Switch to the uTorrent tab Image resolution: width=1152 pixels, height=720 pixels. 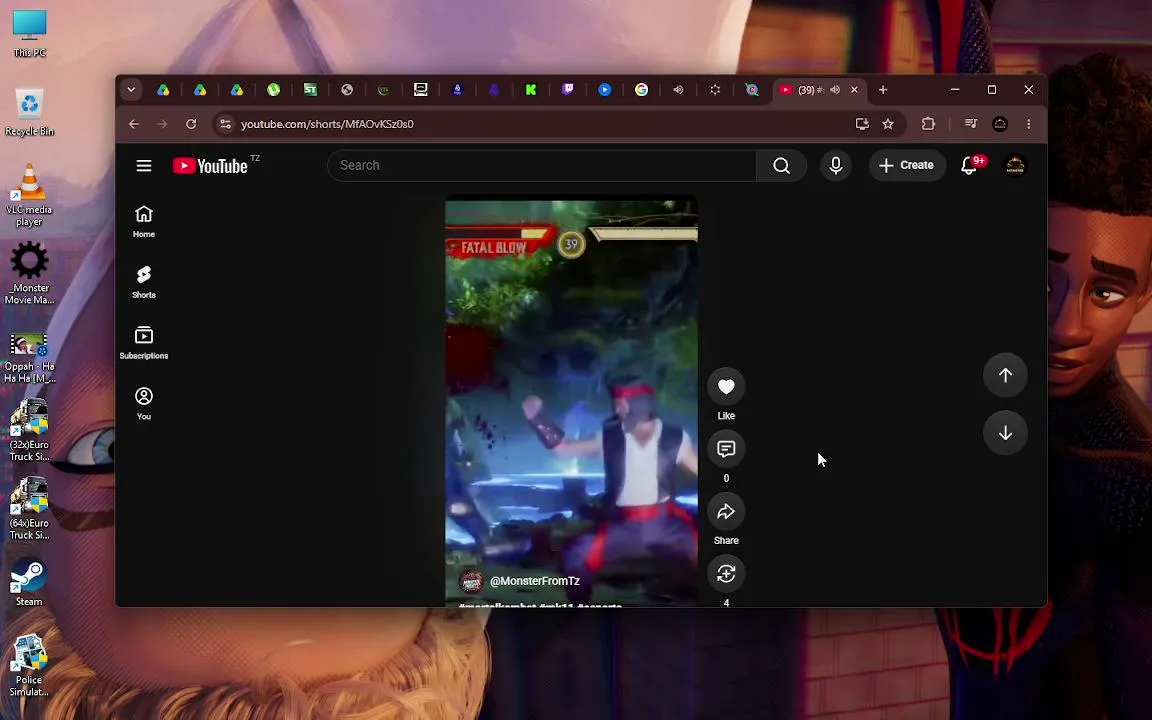[273, 90]
